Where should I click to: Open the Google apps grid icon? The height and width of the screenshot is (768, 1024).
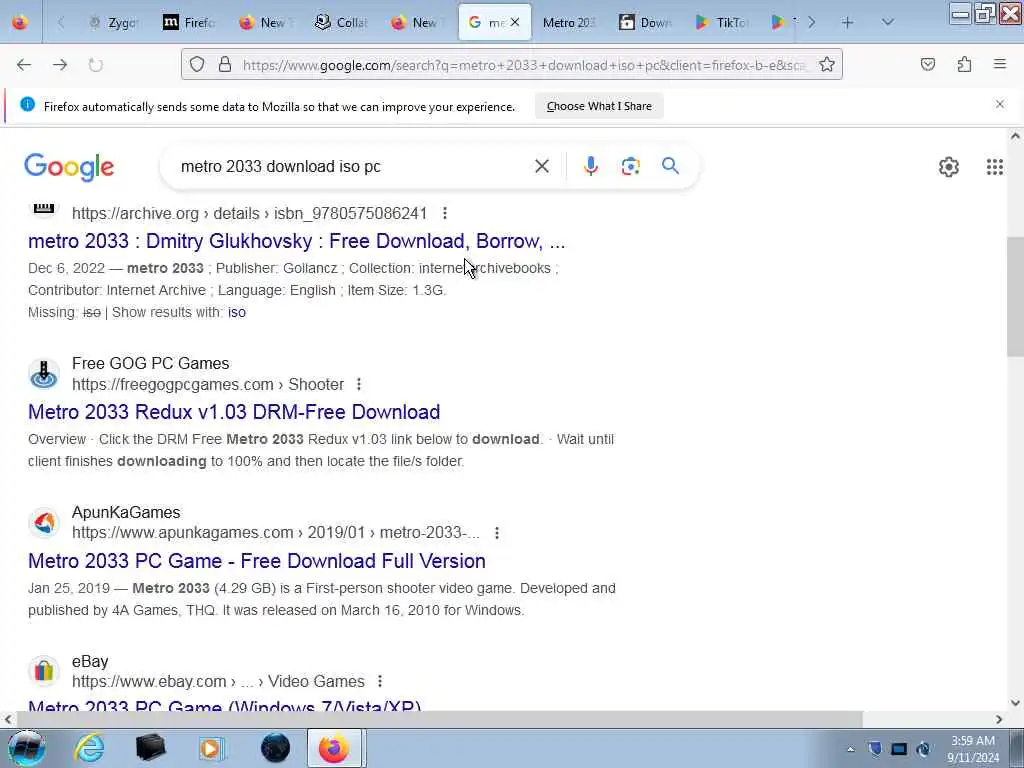tap(995, 167)
